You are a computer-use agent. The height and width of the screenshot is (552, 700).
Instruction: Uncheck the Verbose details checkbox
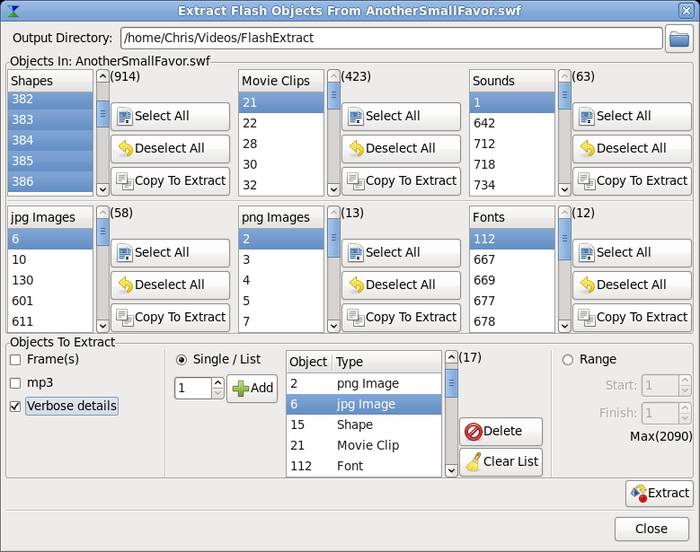[15, 406]
